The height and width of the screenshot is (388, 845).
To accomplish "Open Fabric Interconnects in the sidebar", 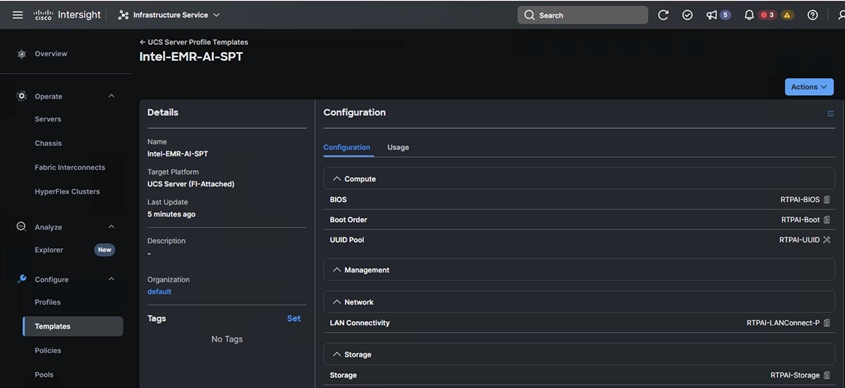I will click(70, 168).
